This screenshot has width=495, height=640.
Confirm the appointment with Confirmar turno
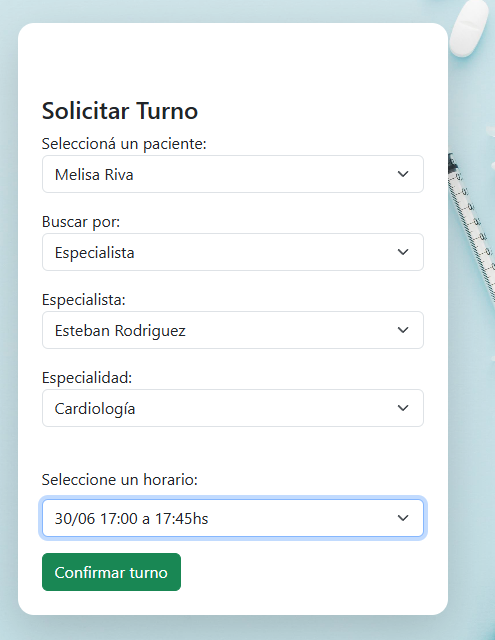[x=111, y=572]
